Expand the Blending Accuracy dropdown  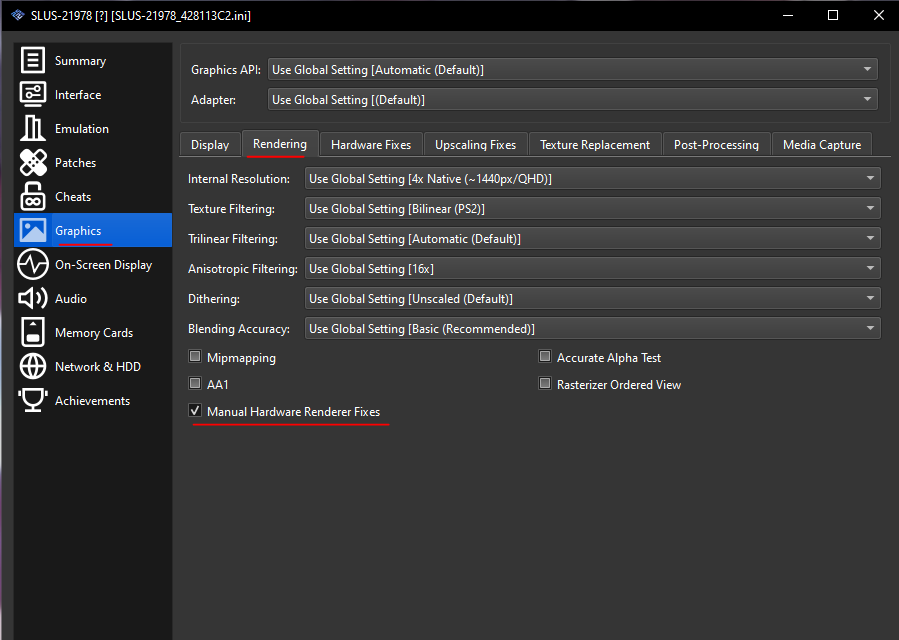pos(592,329)
